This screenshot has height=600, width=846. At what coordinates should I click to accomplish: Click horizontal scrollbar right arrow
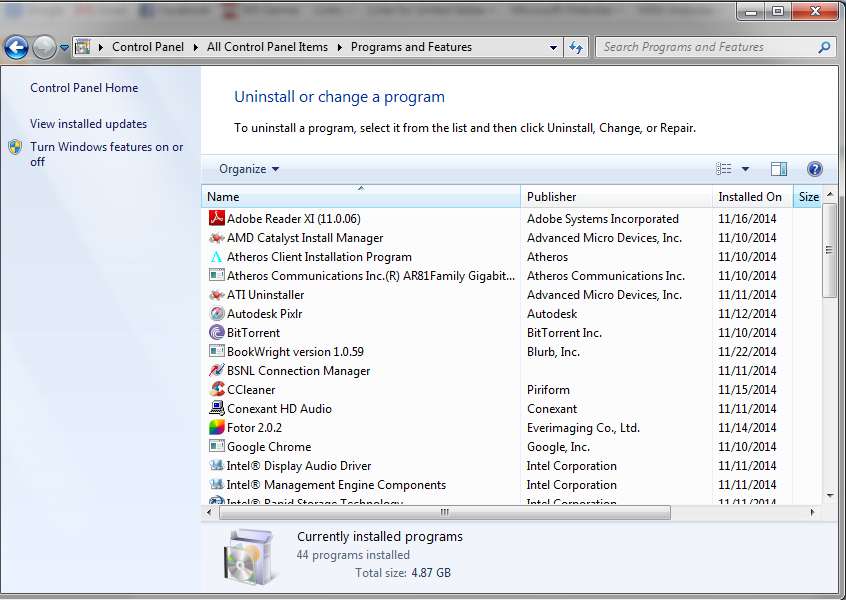pos(812,512)
